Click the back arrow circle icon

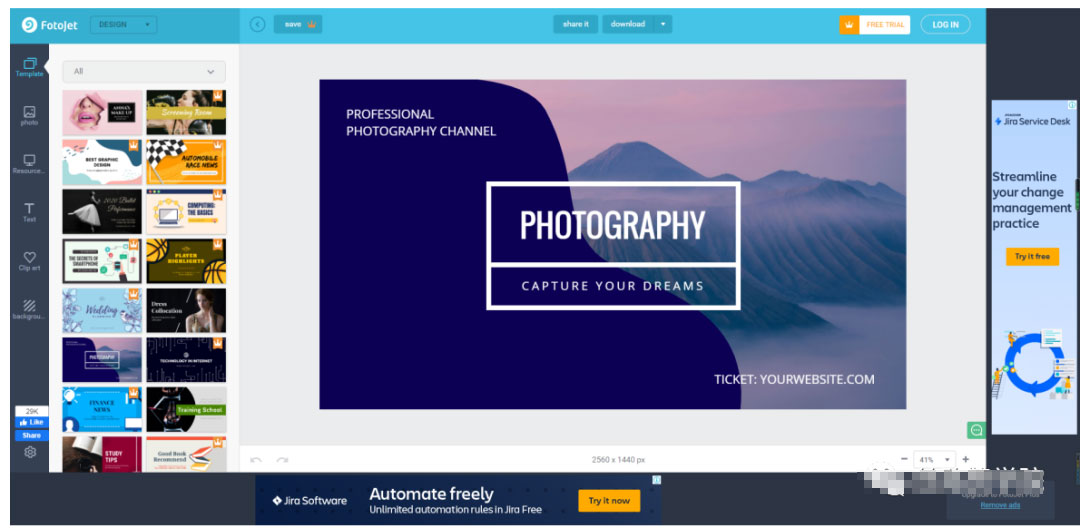pos(257,24)
